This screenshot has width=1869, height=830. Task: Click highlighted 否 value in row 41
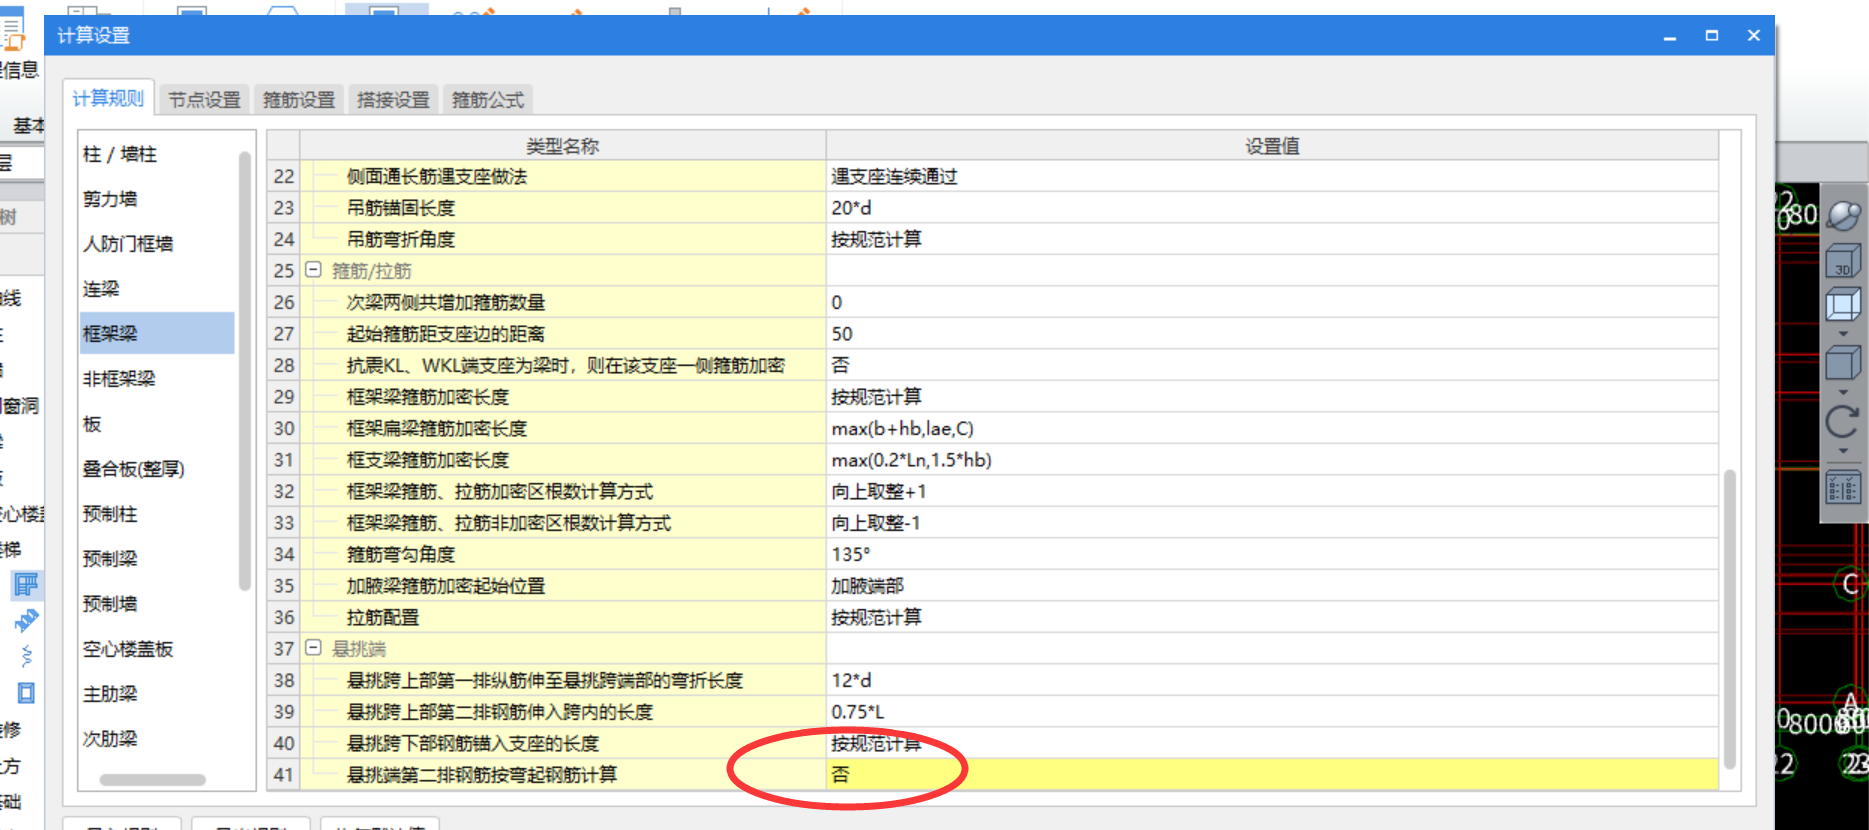coord(1272,775)
